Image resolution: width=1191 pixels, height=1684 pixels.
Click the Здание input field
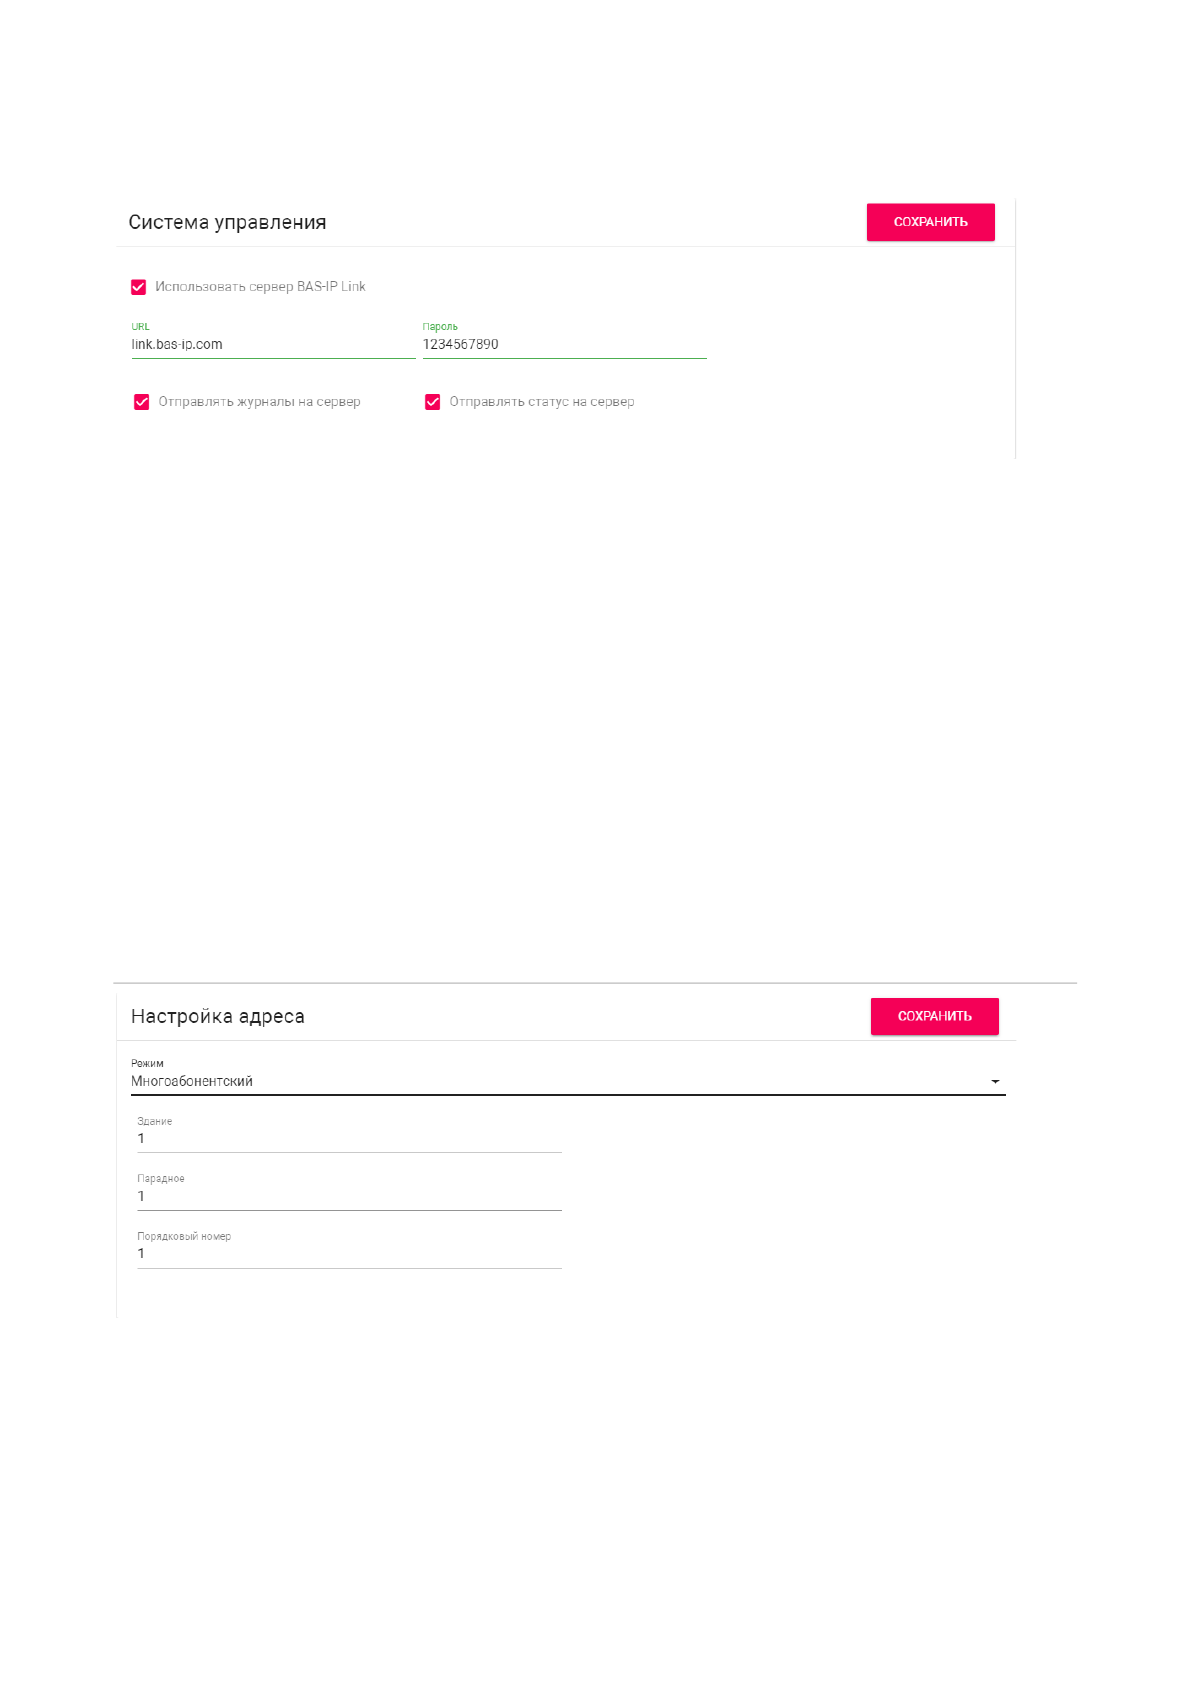click(348, 1139)
